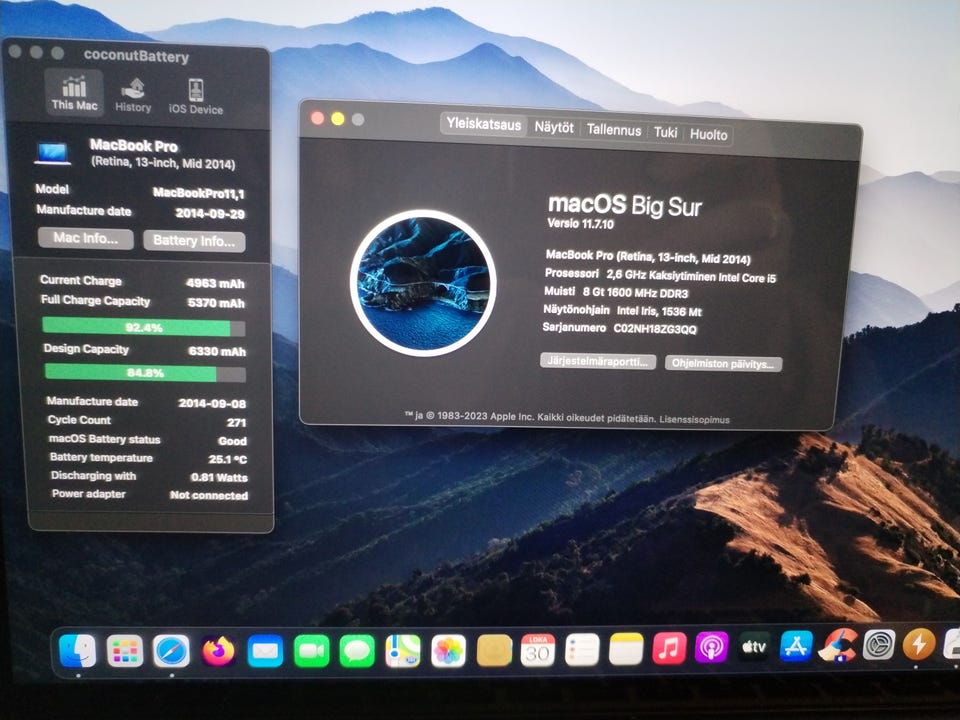The width and height of the screenshot is (960, 720).
Task: Open Finder from the Dock
Action: point(77,650)
